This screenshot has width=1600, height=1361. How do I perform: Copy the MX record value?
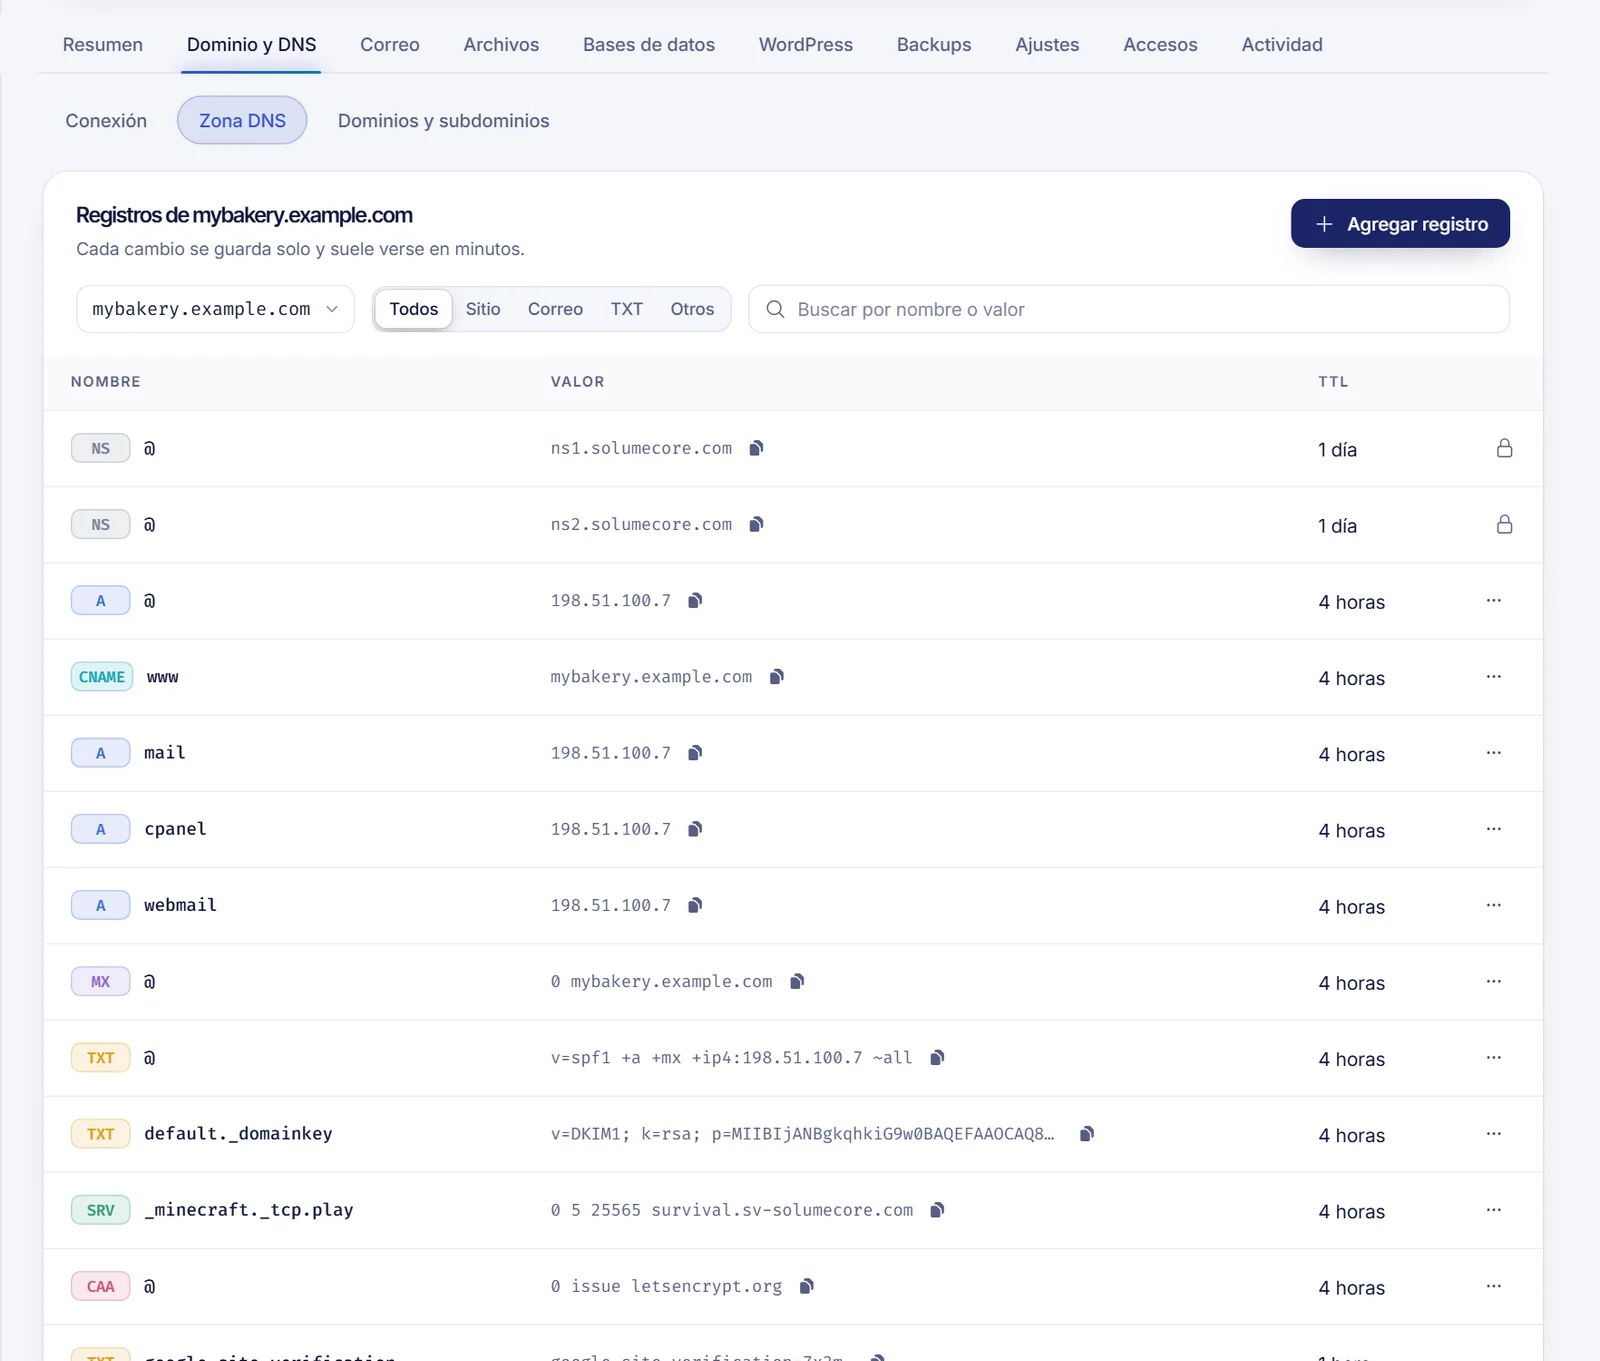[x=797, y=981]
